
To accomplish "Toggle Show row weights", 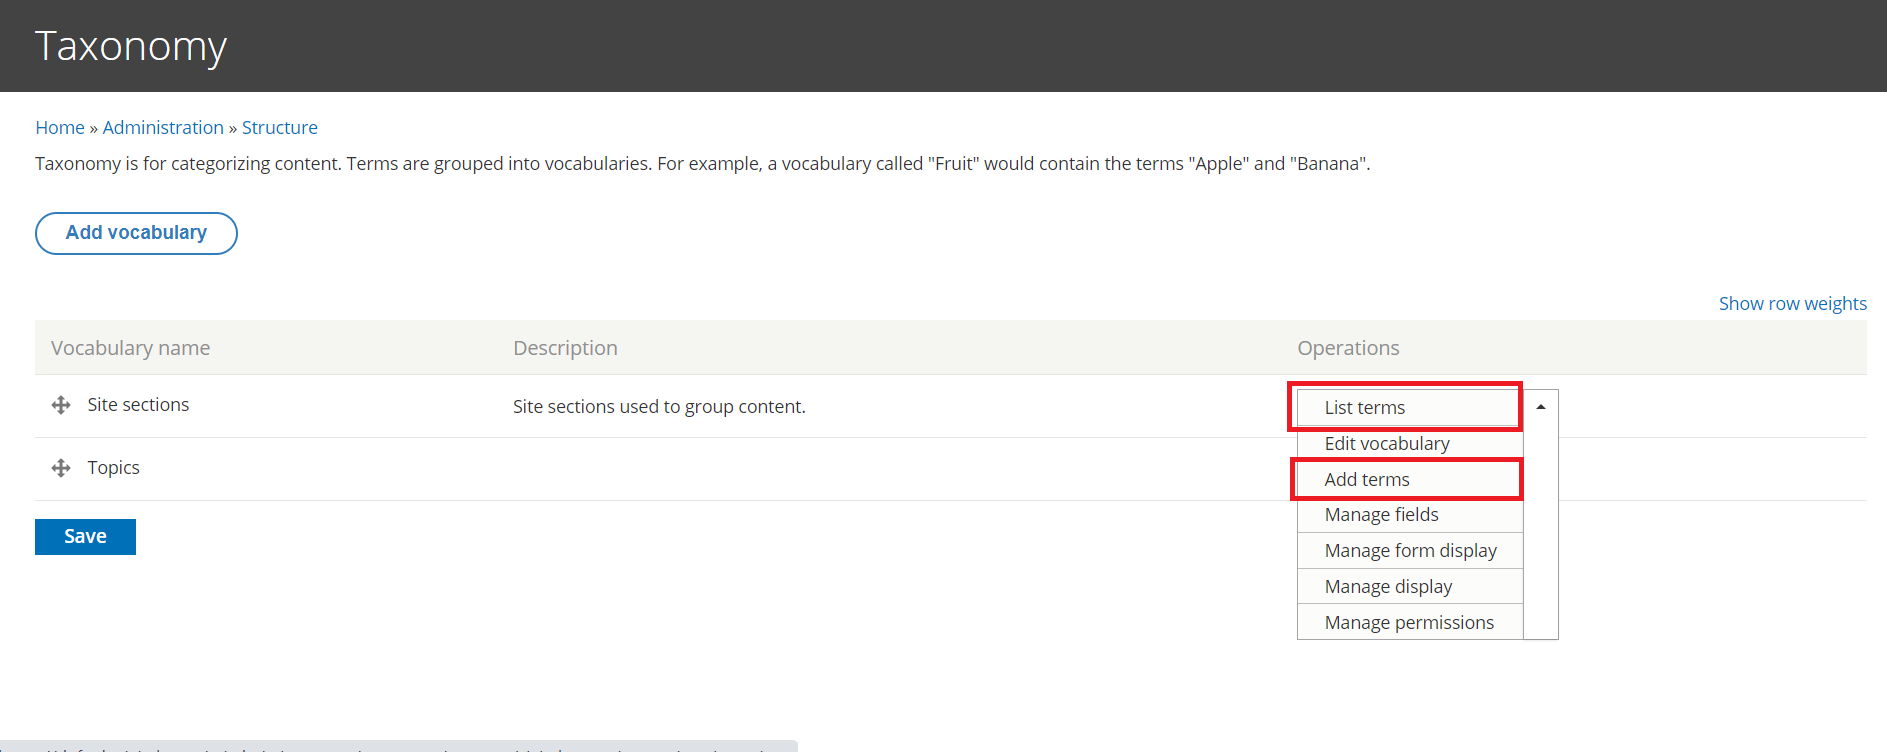I will point(1792,304).
